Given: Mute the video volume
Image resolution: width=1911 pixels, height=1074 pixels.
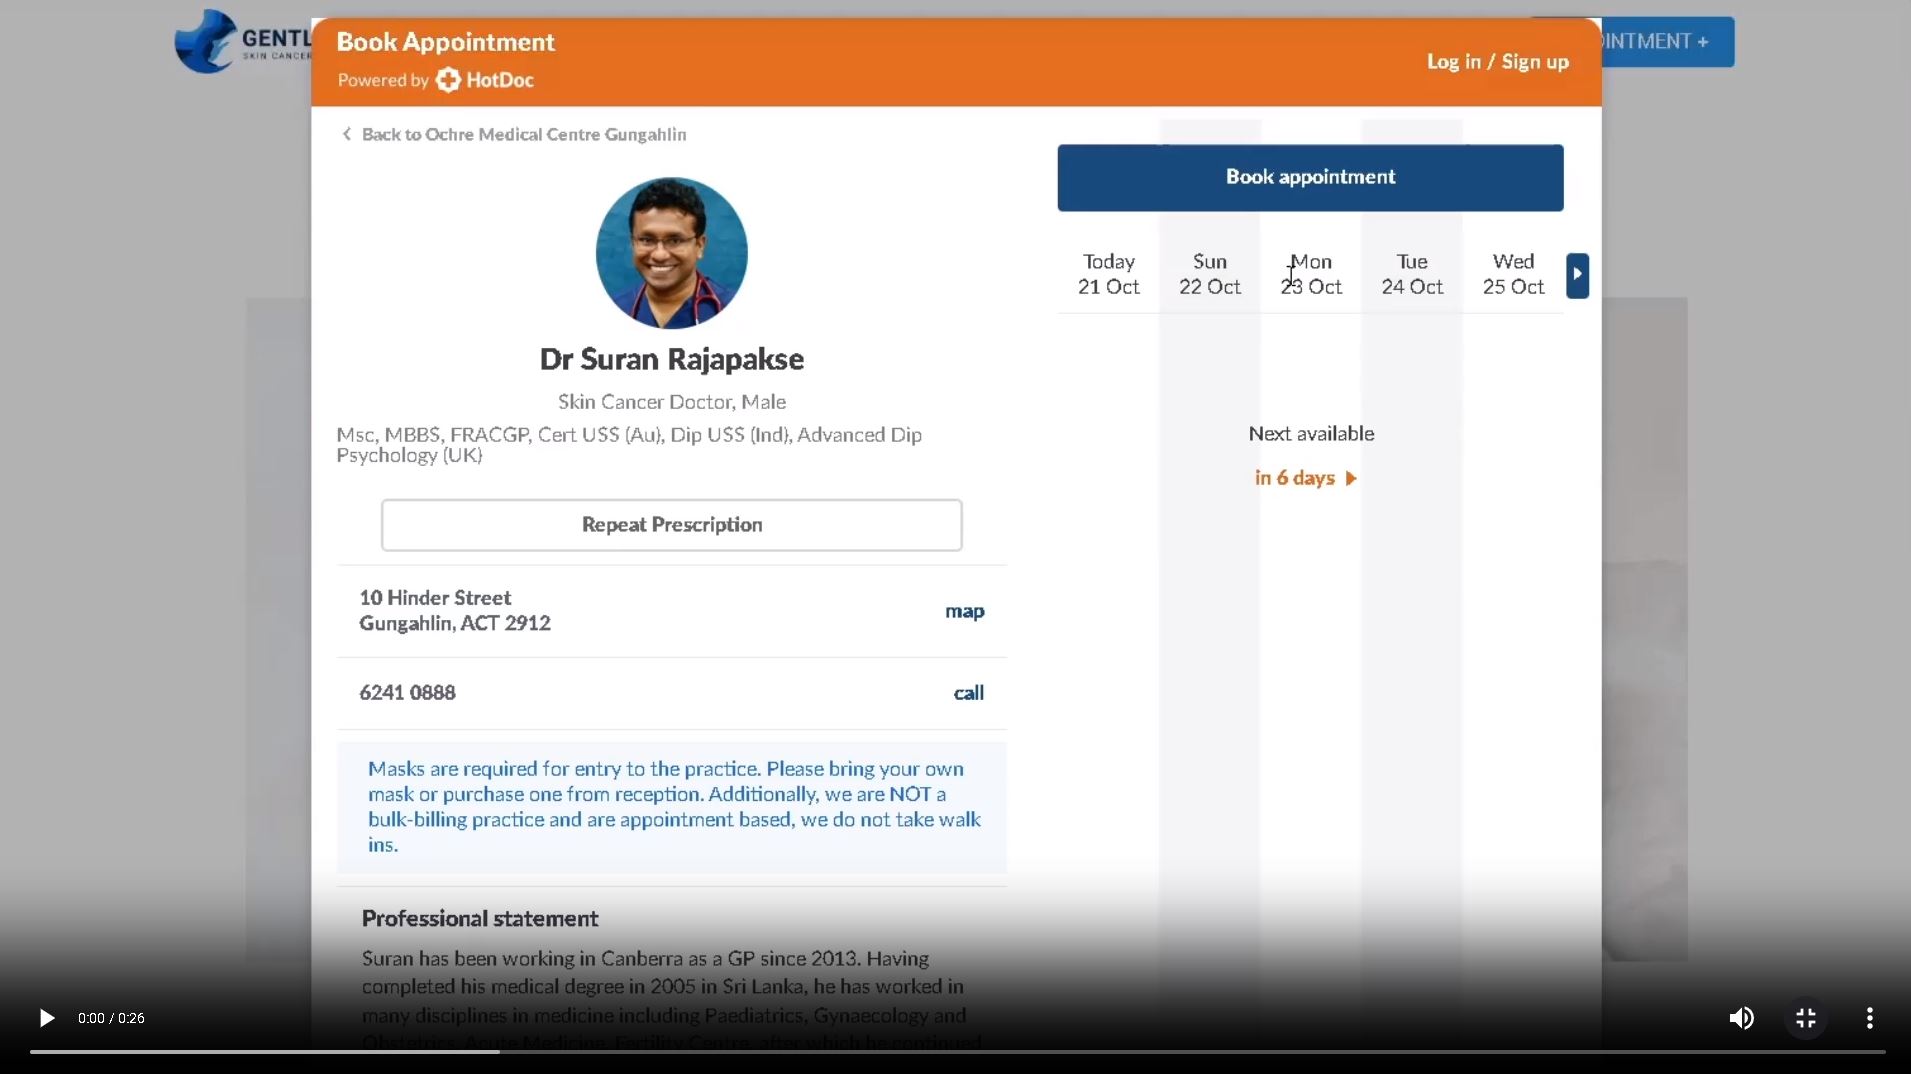Looking at the screenshot, I should tap(1741, 1018).
